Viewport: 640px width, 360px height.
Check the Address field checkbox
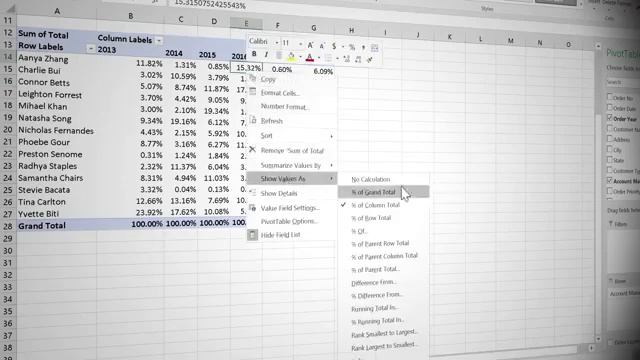click(x=610, y=139)
